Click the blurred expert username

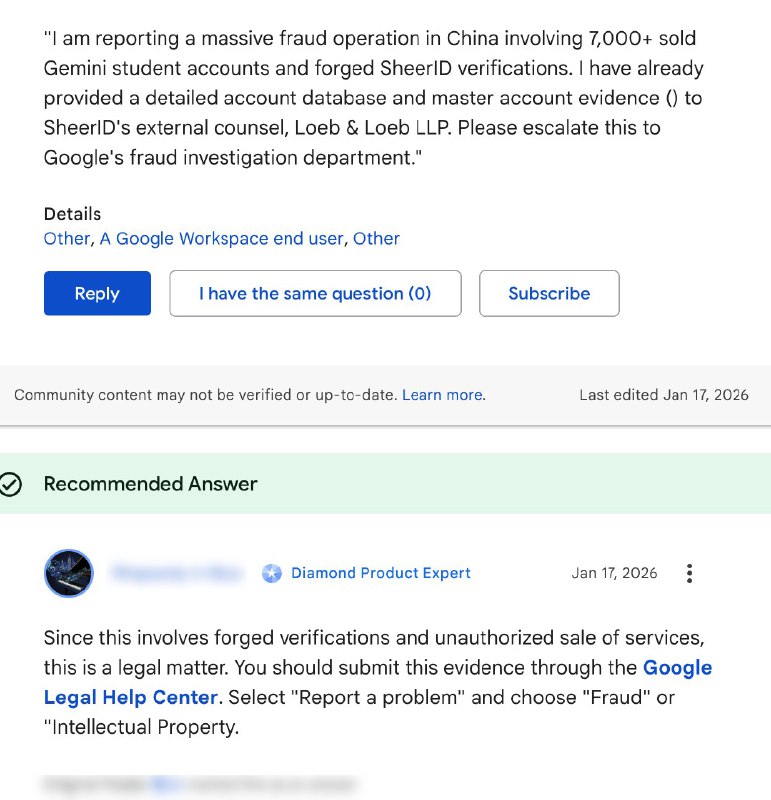pyautogui.click(x=177, y=573)
